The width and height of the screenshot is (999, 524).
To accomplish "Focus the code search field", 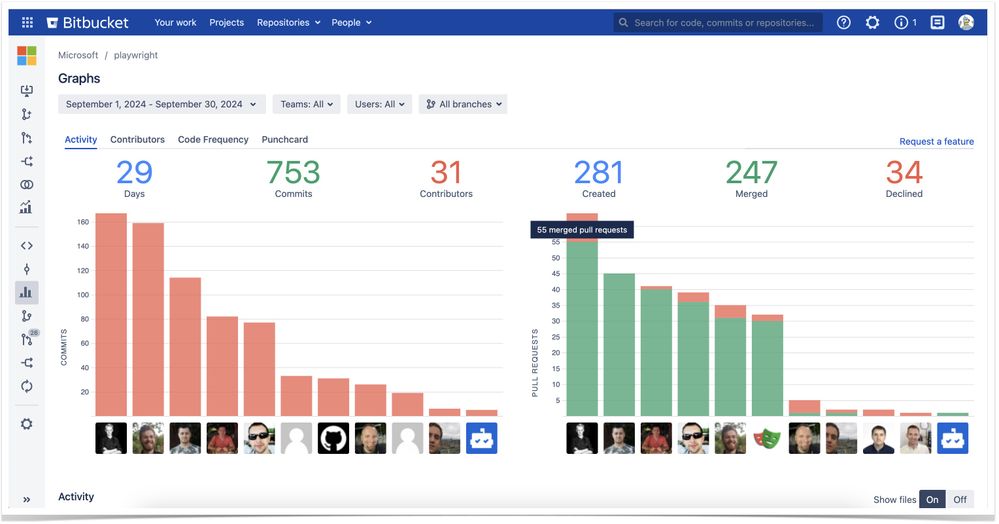I will [x=719, y=22].
